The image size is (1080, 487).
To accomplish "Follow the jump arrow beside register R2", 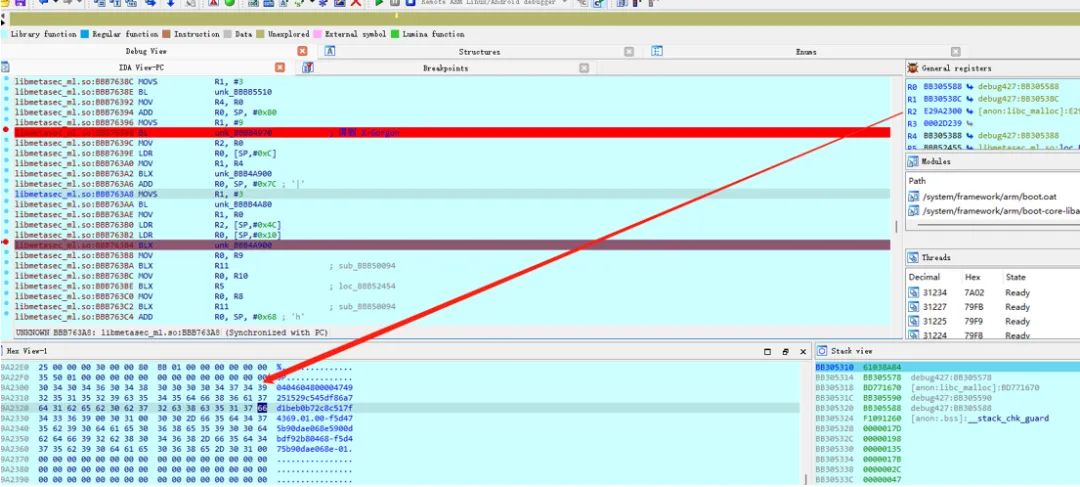I will pos(970,112).
